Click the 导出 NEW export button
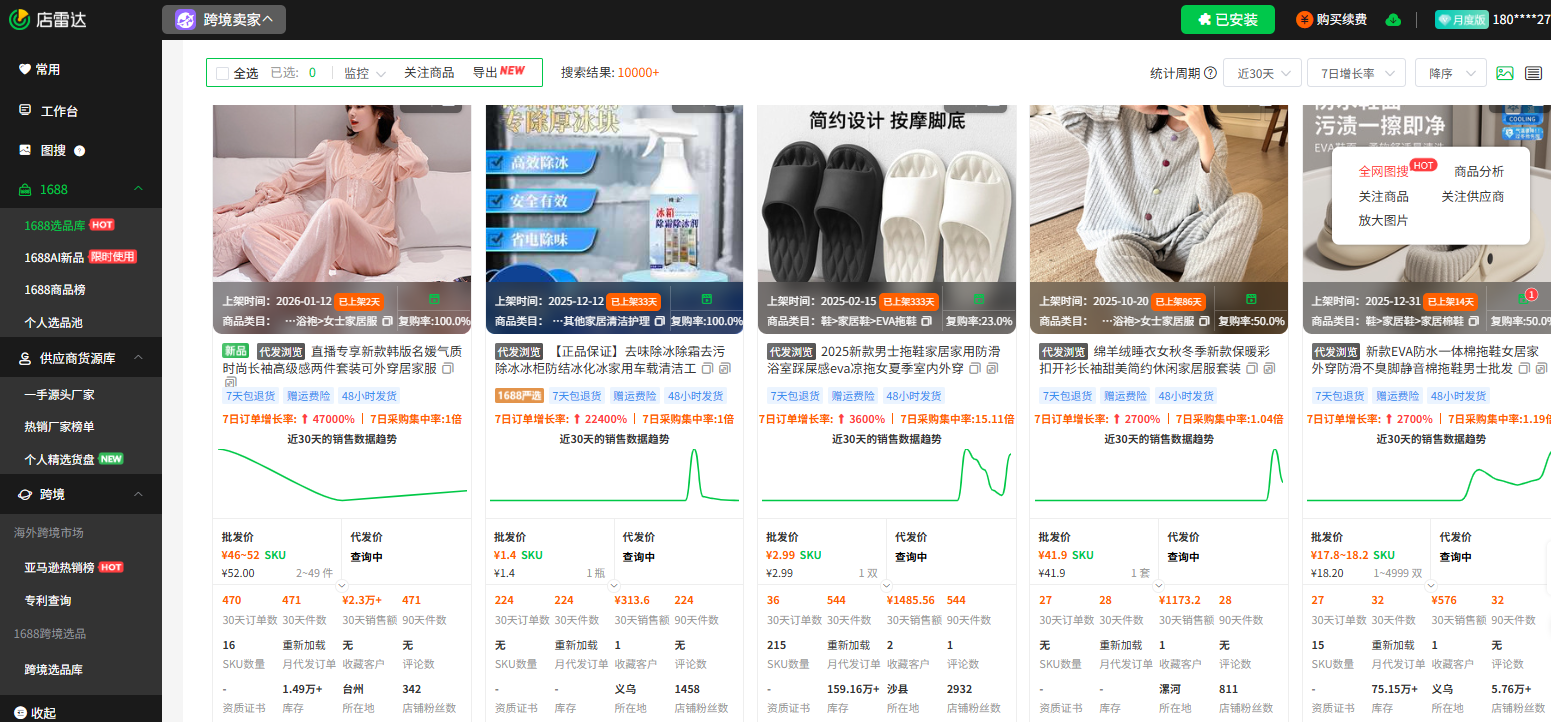This screenshot has width=1551, height=722. click(x=501, y=72)
